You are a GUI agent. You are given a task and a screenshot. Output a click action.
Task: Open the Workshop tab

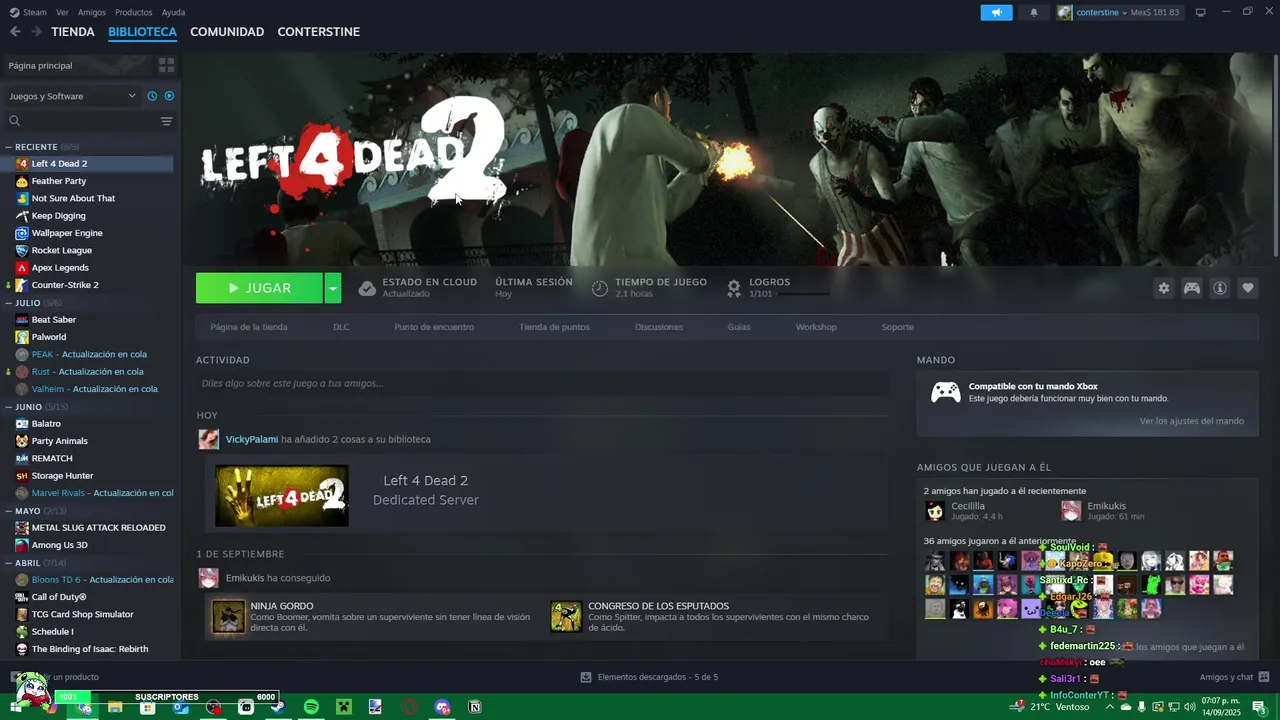point(816,327)
